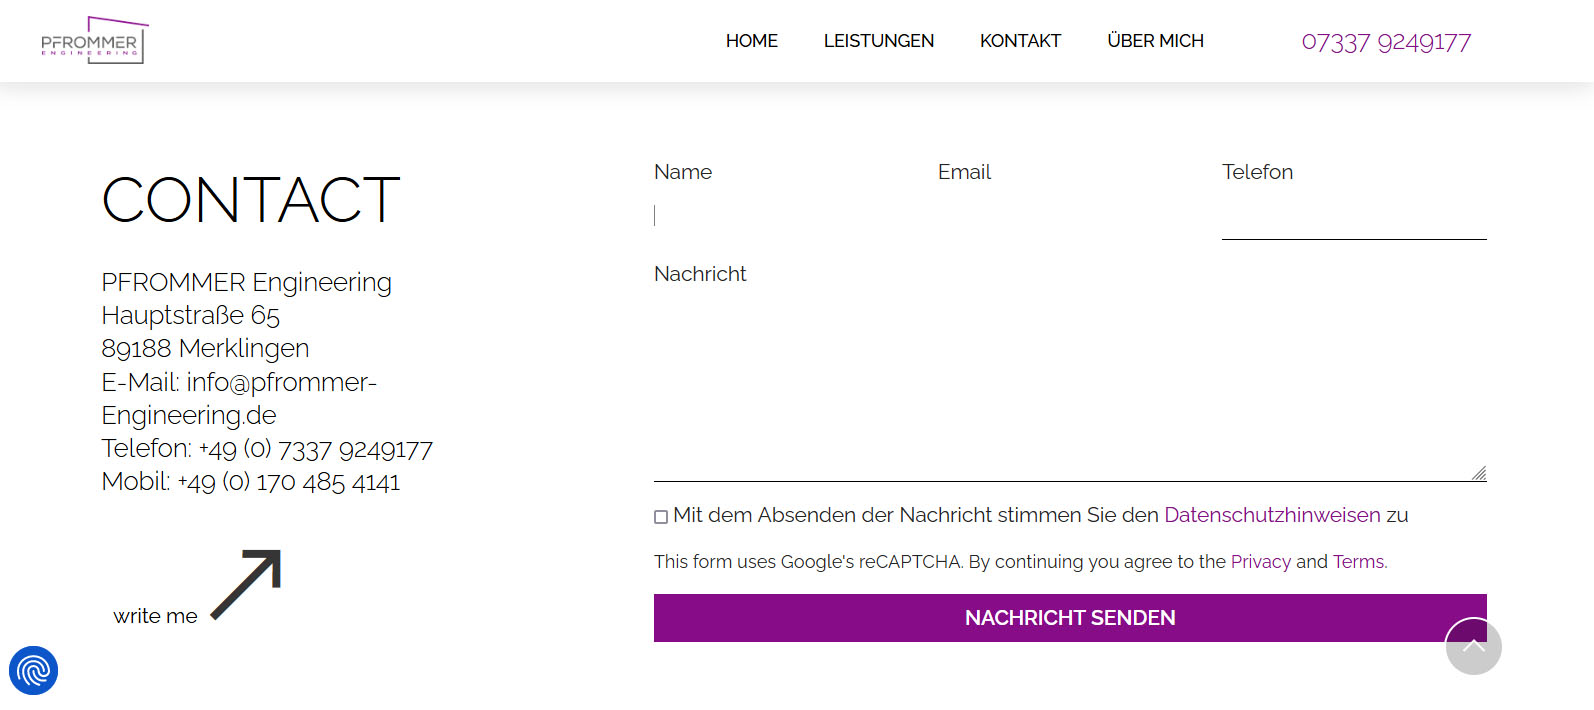Click the PFROMMER Engineering logo
The image size is (1594, 710).
click(x=93, y=41)
